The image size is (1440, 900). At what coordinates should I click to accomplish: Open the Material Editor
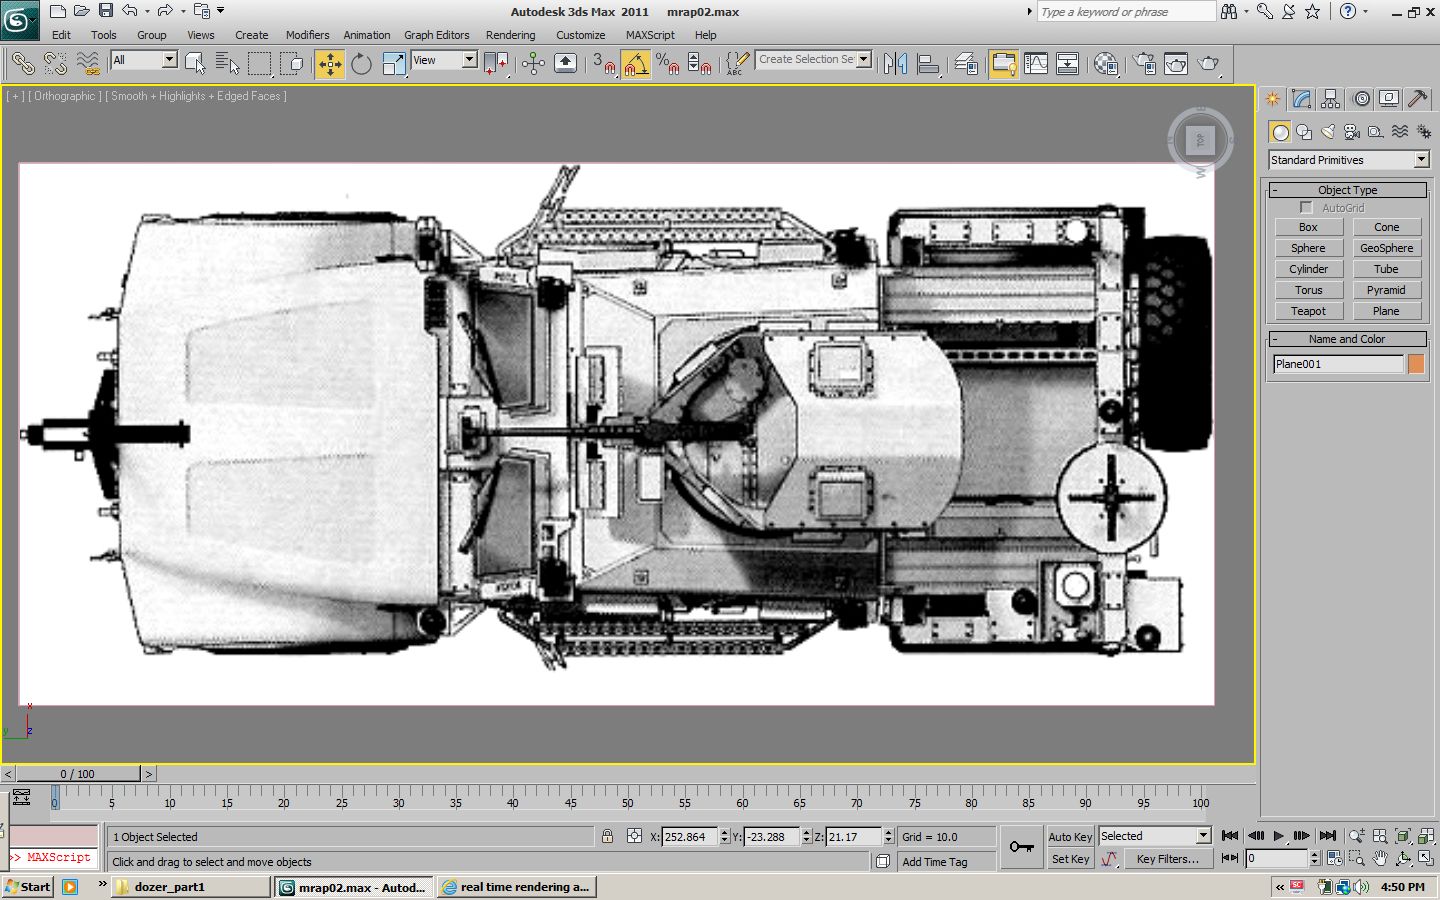1105,64
